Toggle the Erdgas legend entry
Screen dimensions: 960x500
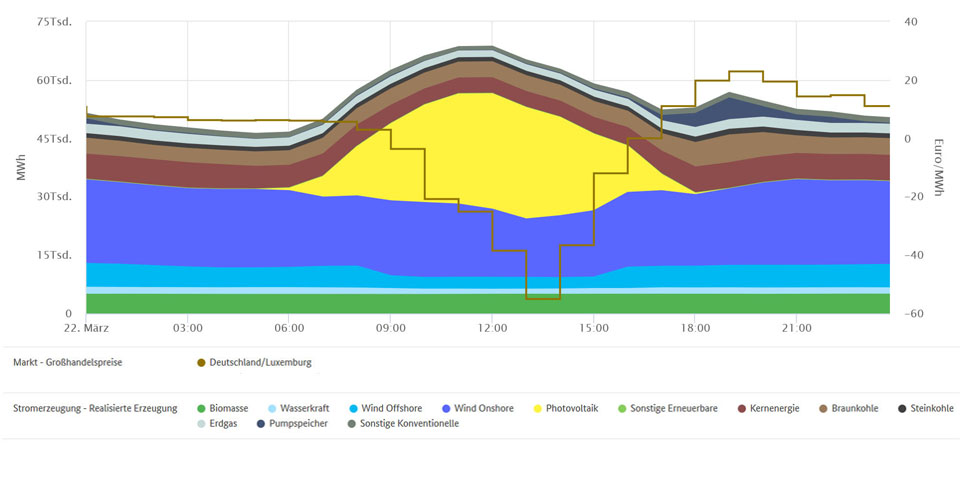pos(217,424)
